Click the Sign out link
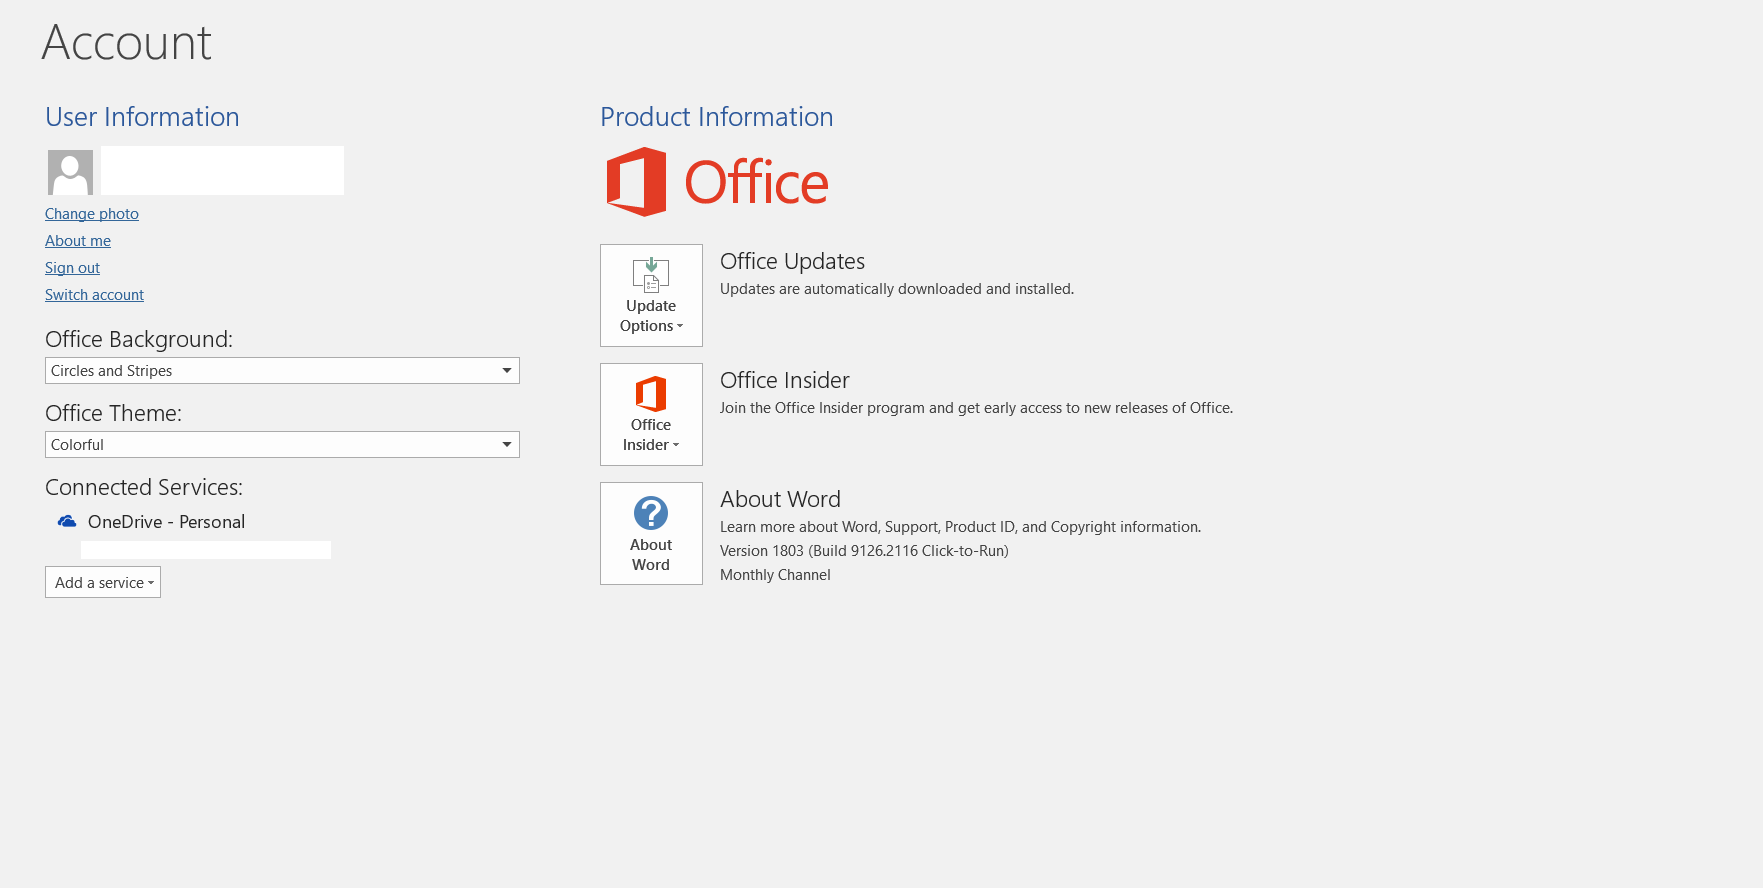1763x888 pixels. pos(72,268)
